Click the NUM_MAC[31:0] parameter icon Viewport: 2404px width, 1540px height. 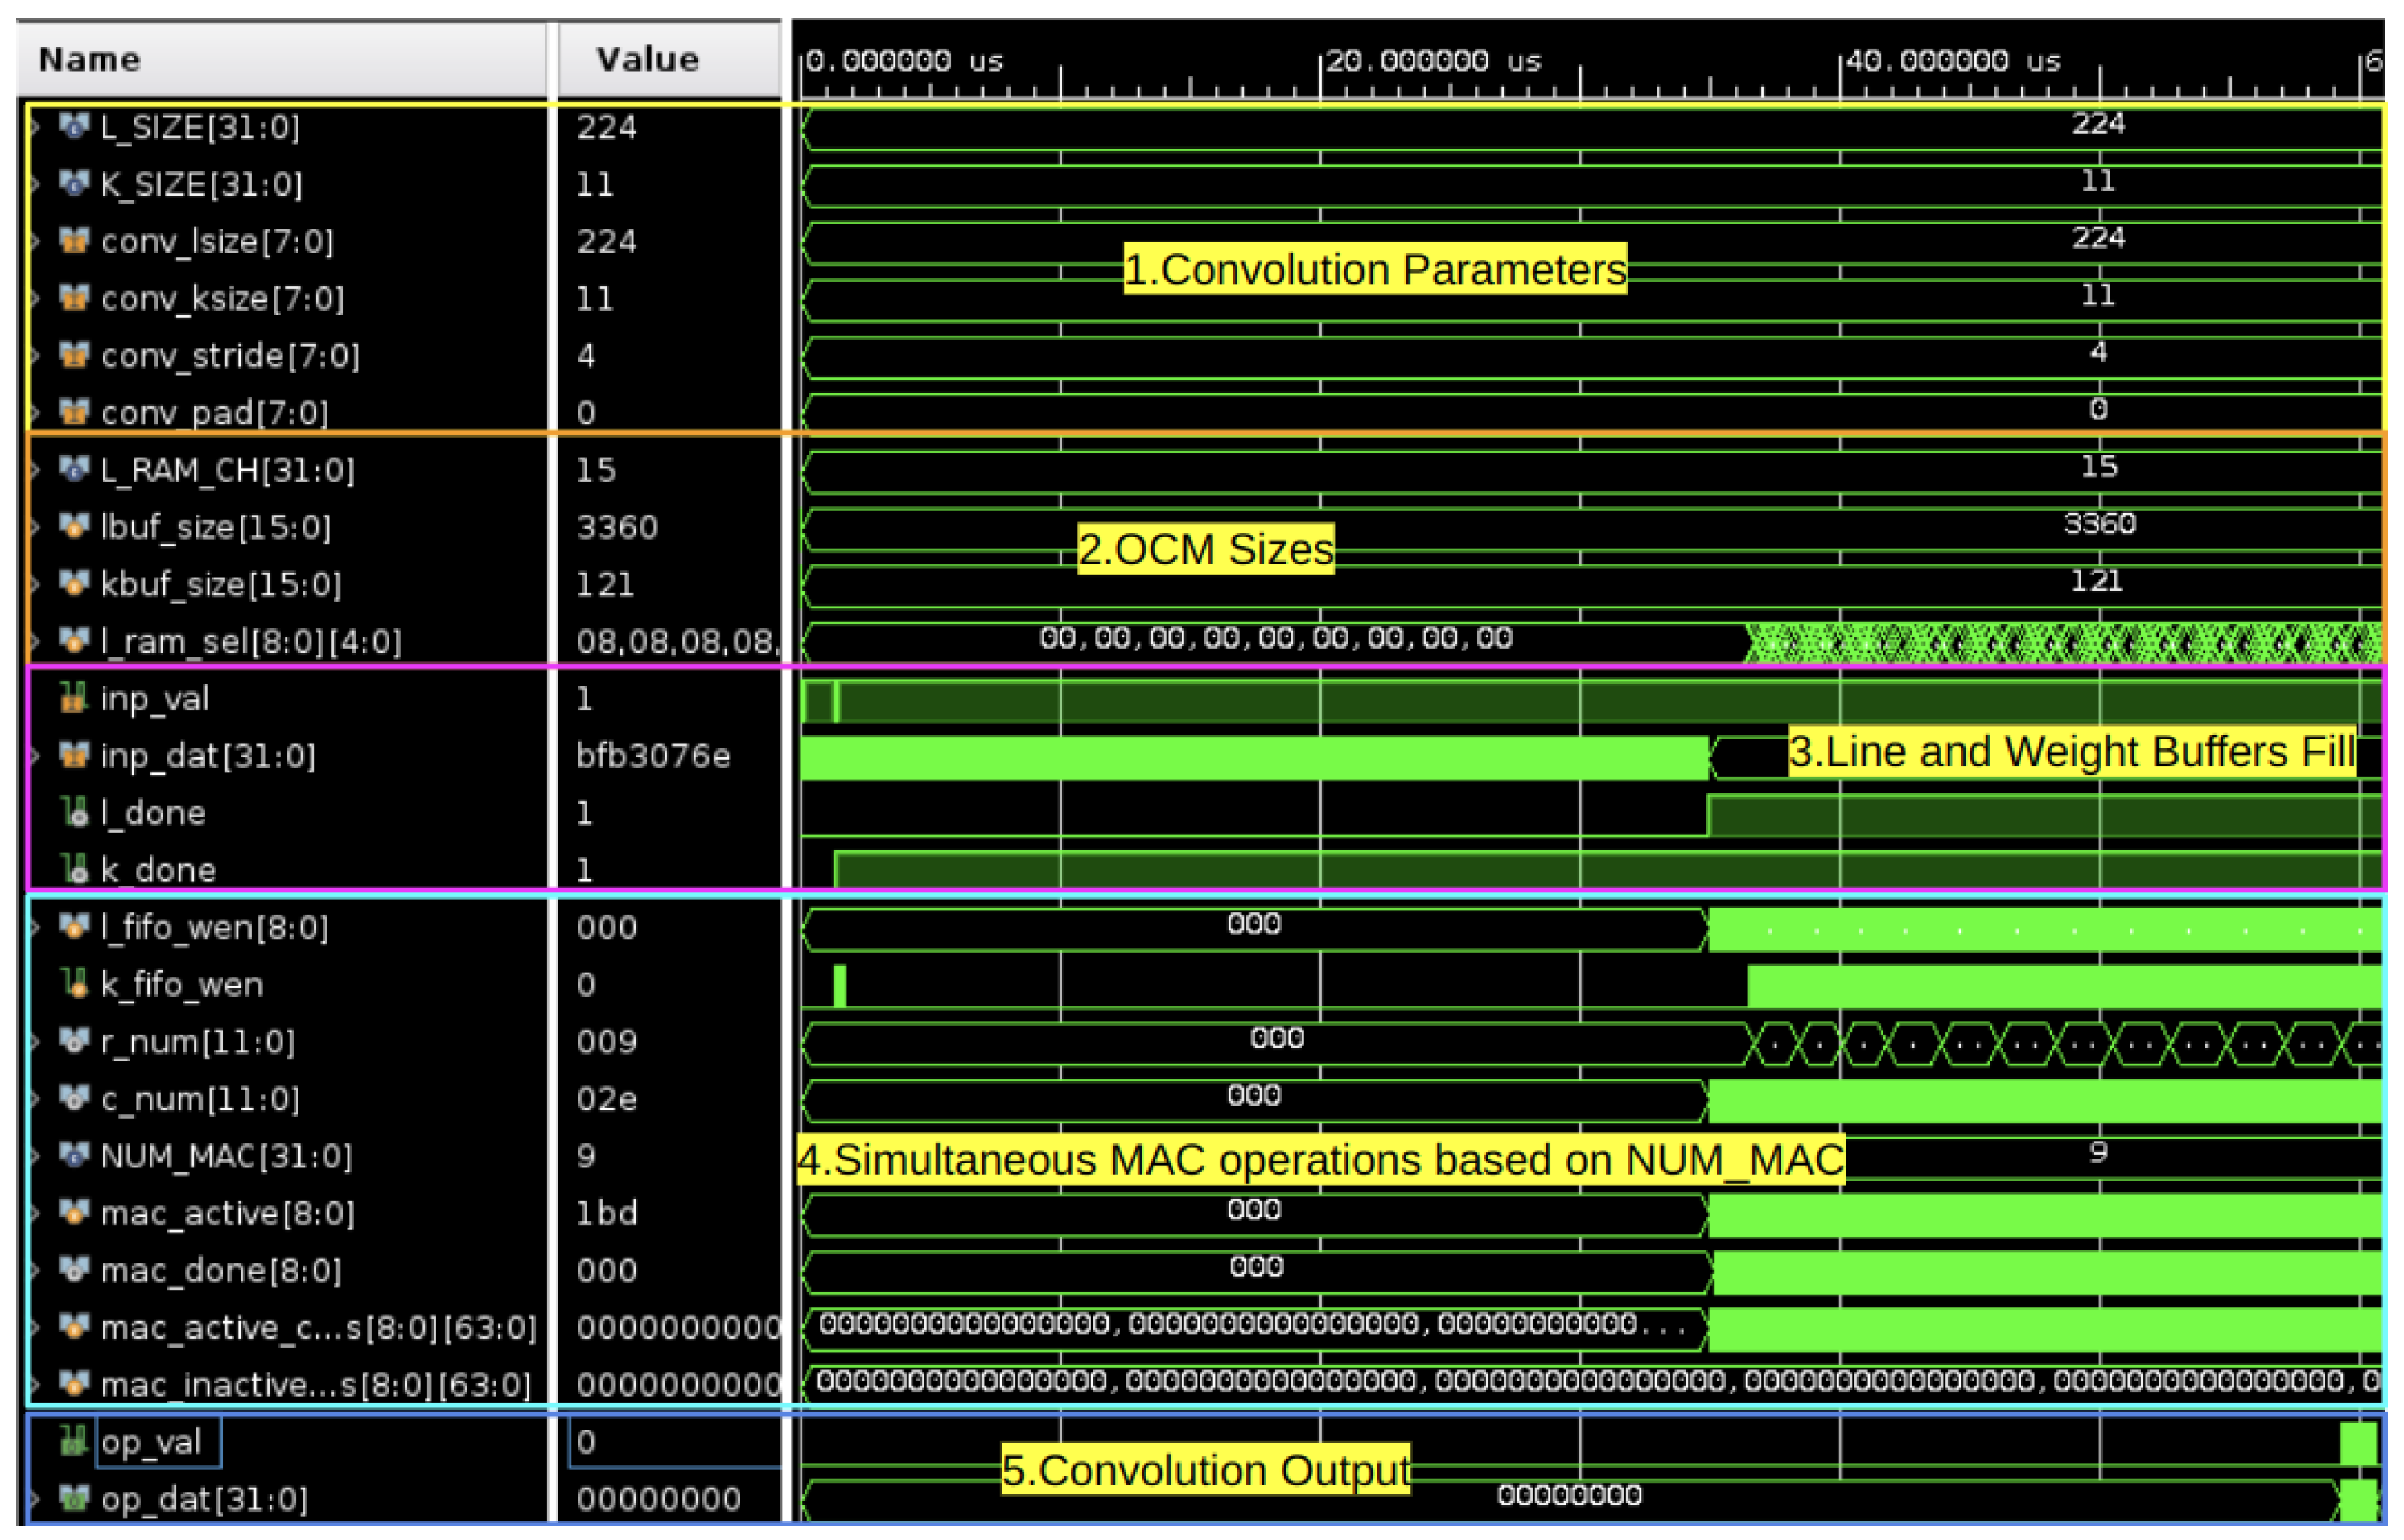pos(73,1156)
